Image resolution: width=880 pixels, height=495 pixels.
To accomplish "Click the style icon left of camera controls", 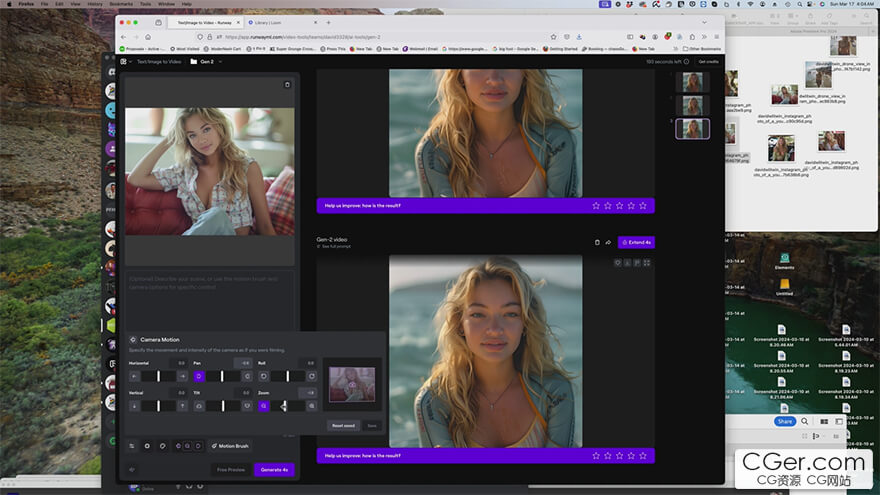I will pyautogui.click(x=163, y=446).
